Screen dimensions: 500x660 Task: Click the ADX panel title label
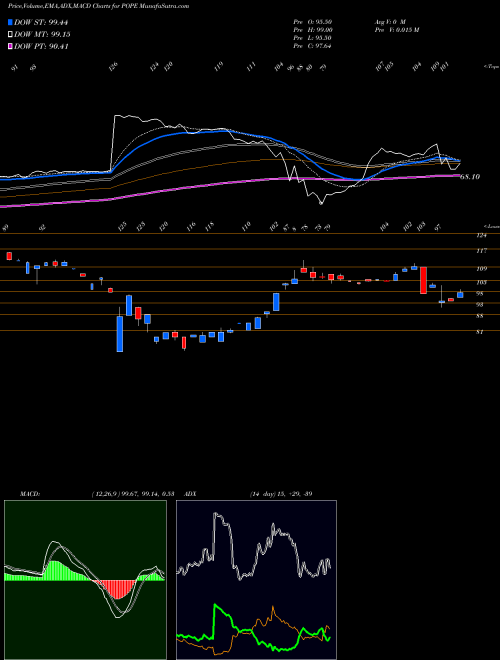tap(190, 494)
